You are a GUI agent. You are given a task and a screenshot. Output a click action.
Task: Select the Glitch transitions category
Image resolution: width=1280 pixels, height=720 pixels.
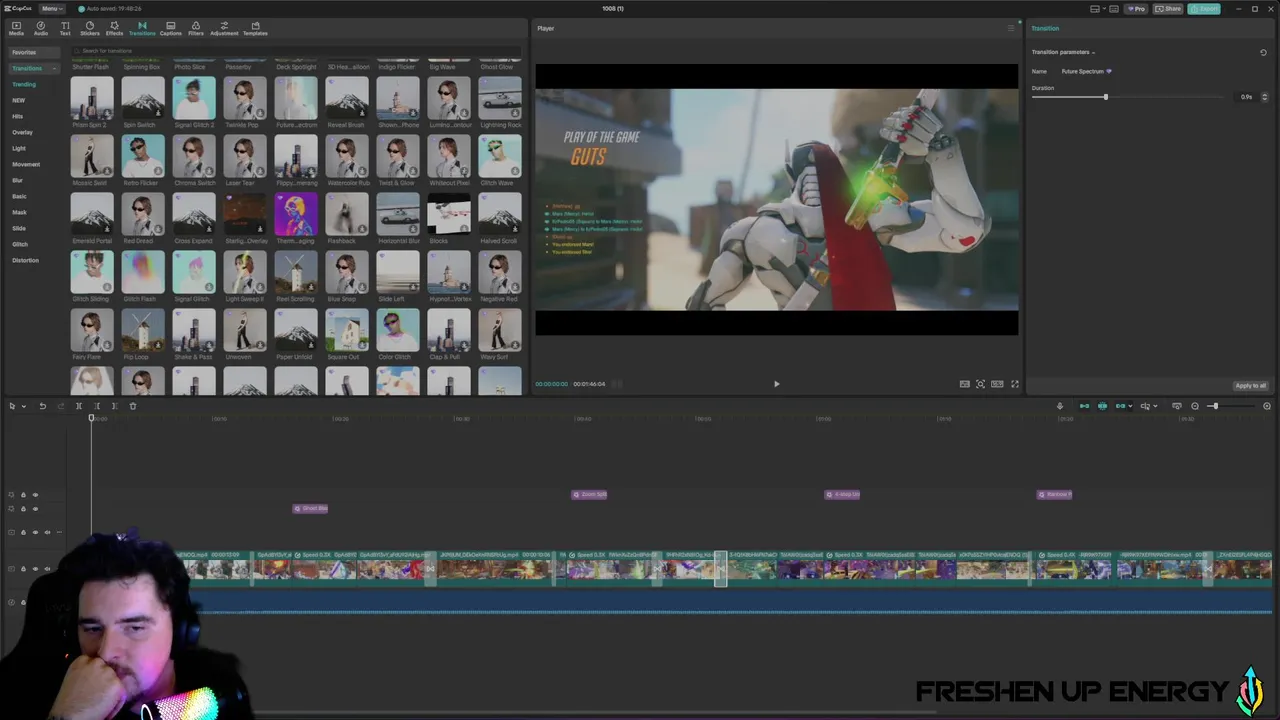(20, 244)
